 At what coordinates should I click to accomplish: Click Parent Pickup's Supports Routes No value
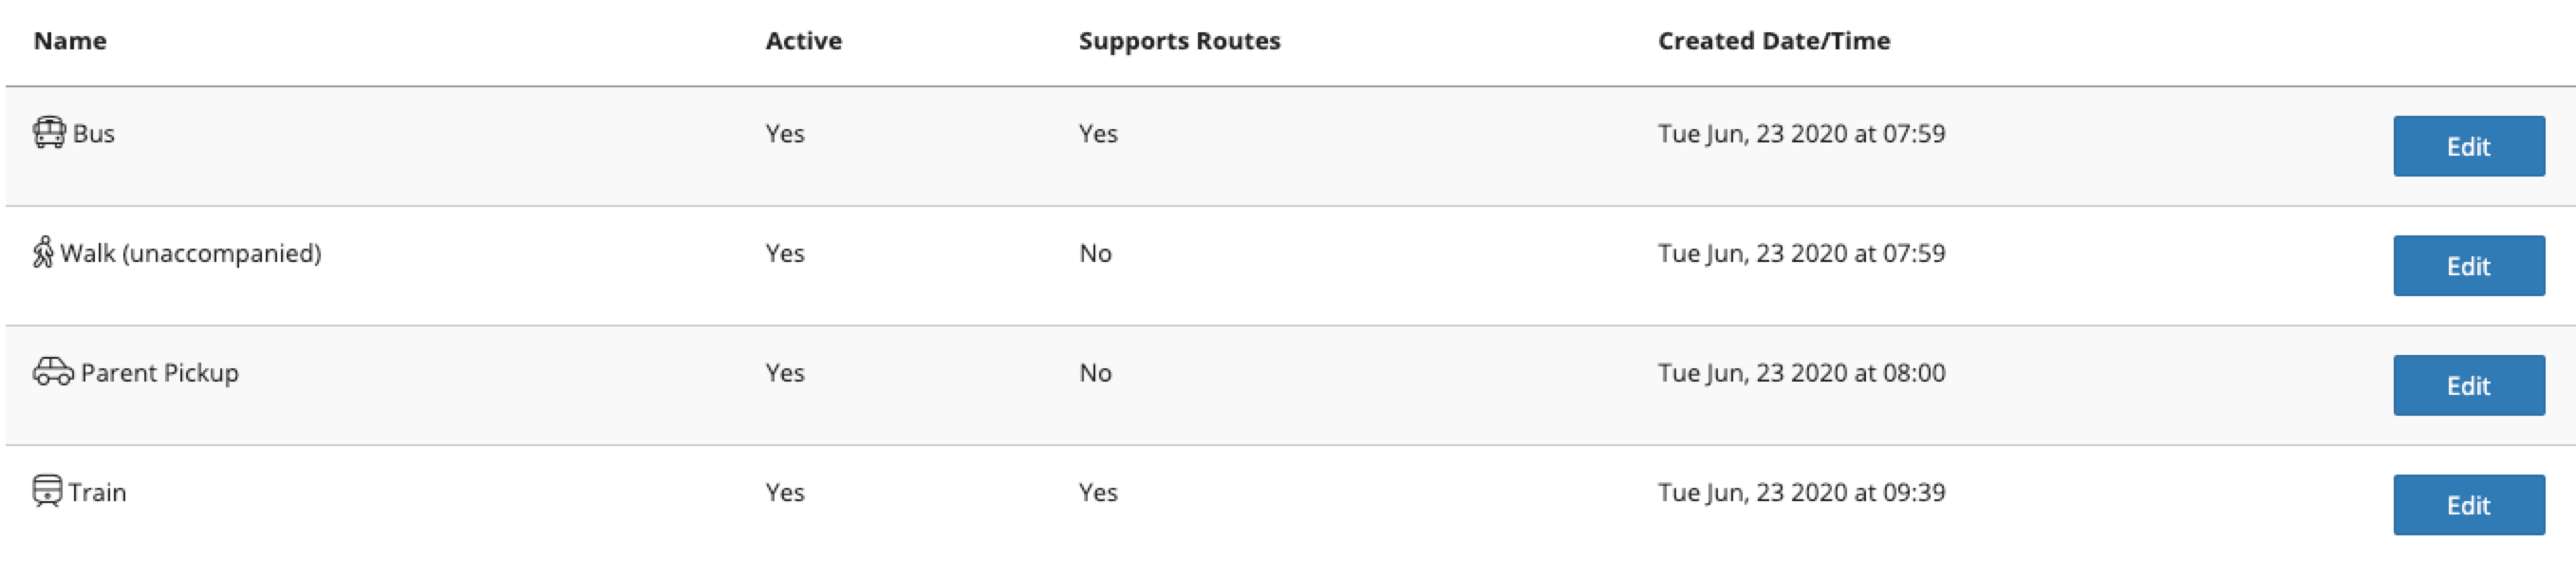click(x=1095, y=373)
